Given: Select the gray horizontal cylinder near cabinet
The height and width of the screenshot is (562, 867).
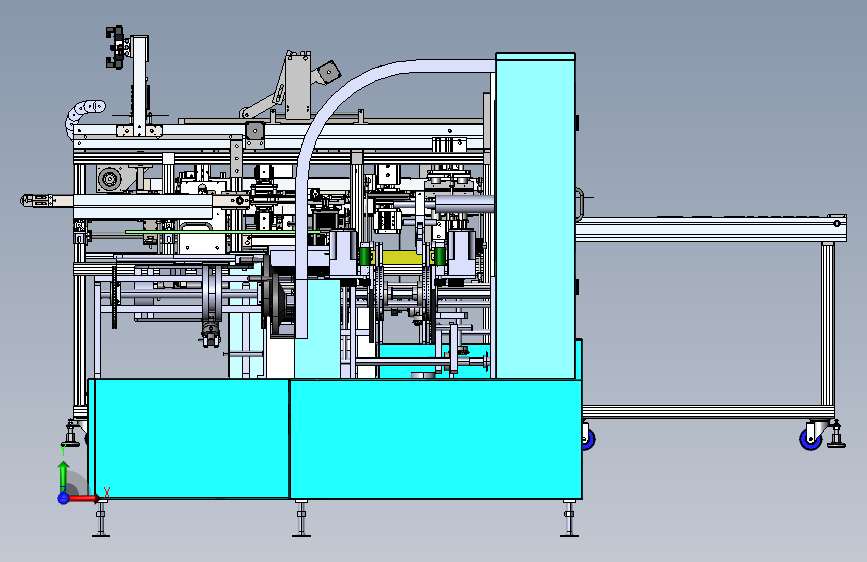Looking at the screenshot, I should click(x=464, y=203).
